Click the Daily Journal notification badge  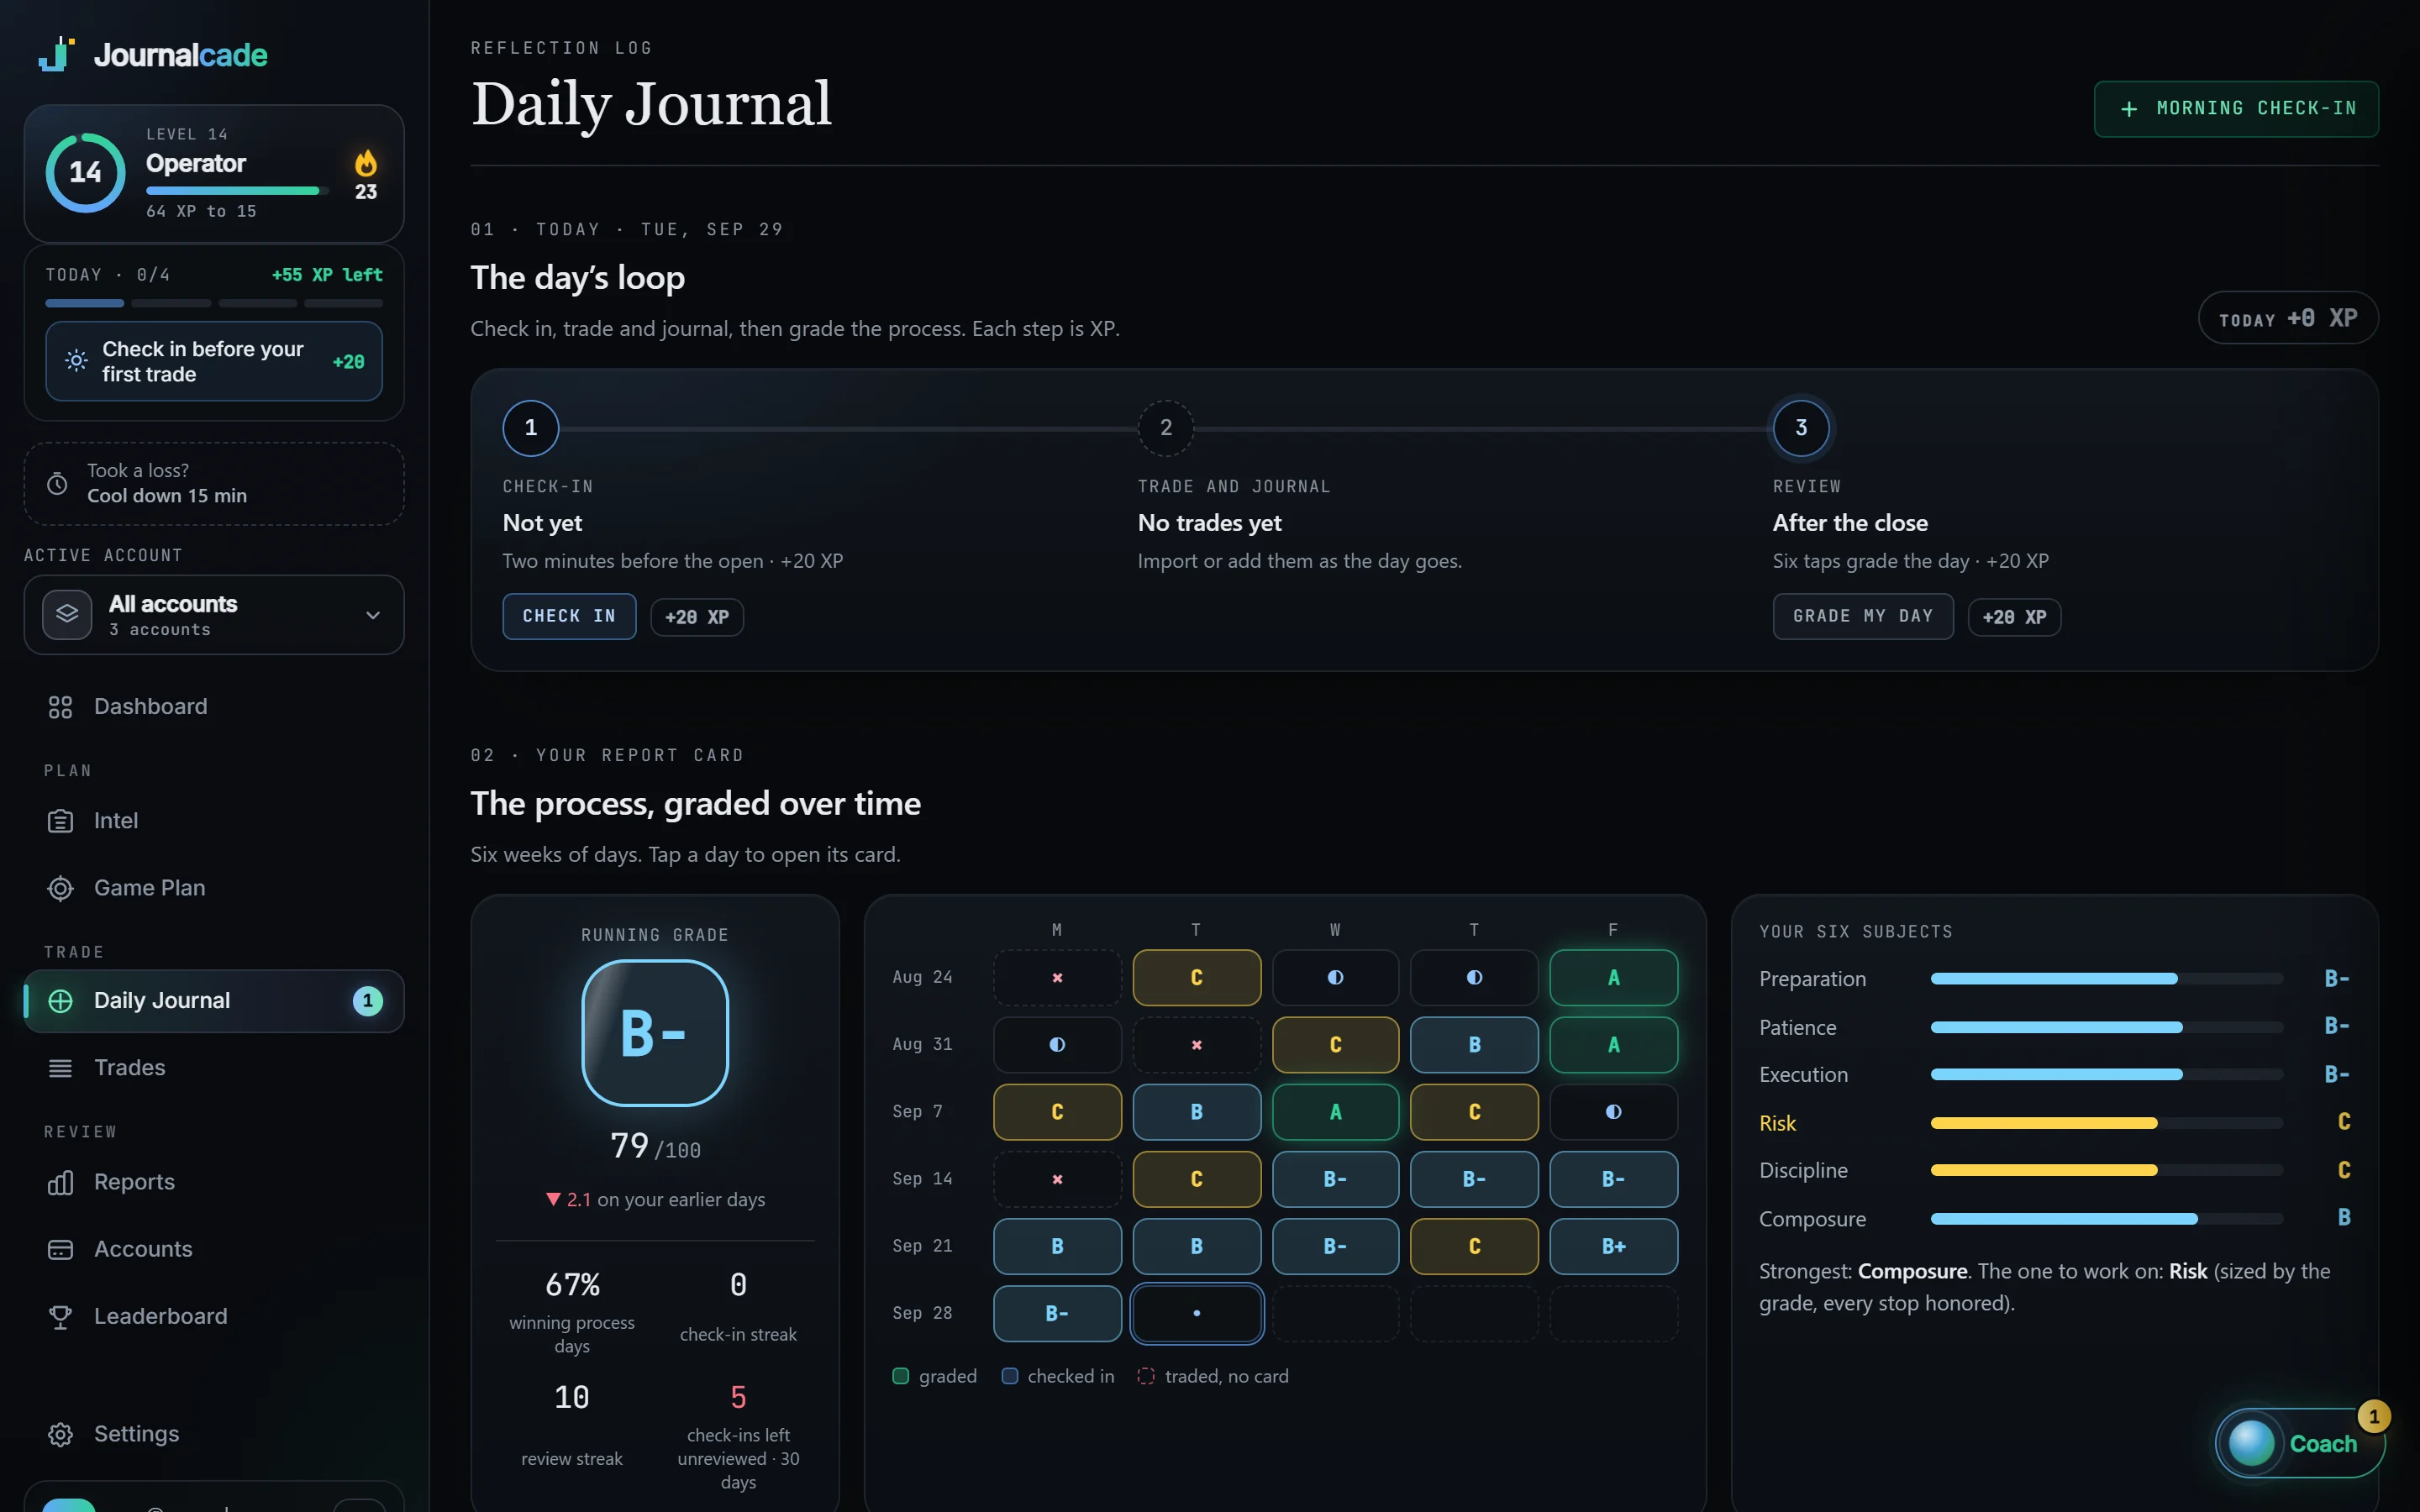point(367,1001)
